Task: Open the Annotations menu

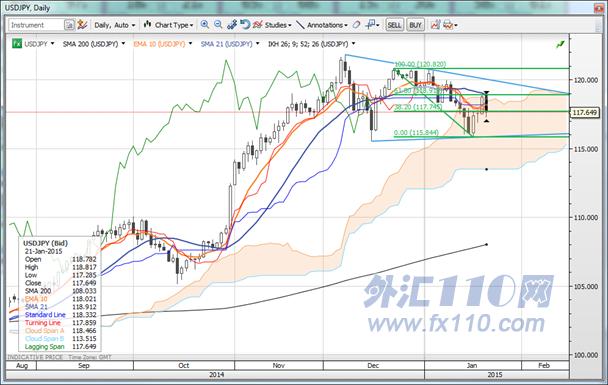Action: [x=327, y=25]
